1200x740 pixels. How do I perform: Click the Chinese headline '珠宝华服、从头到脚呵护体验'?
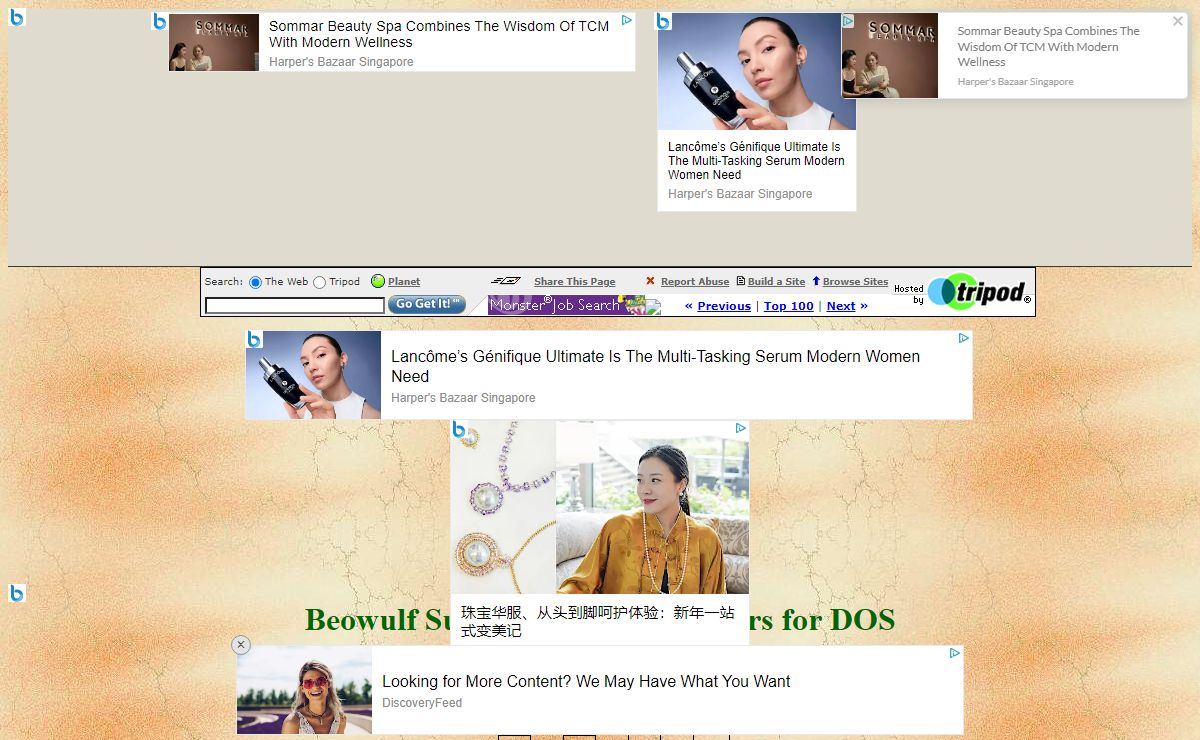pyautogui.click(x=598, y=622)
